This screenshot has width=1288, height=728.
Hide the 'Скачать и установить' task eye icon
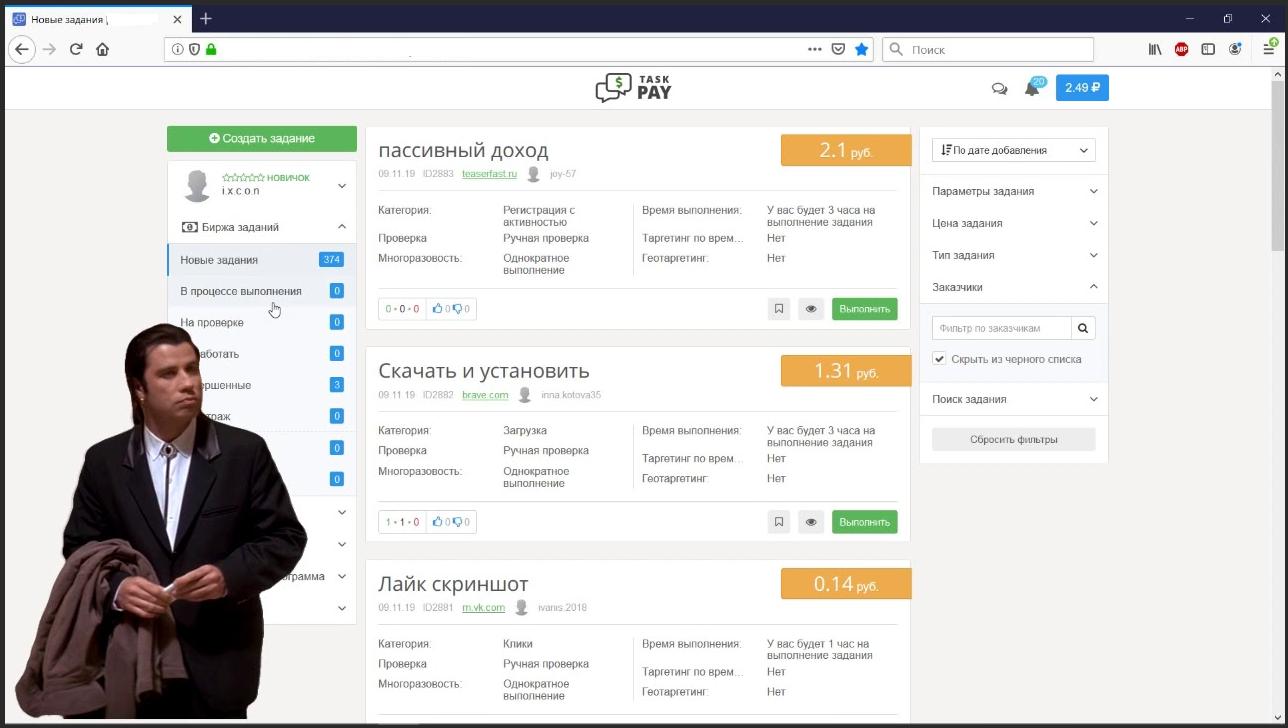811,522
